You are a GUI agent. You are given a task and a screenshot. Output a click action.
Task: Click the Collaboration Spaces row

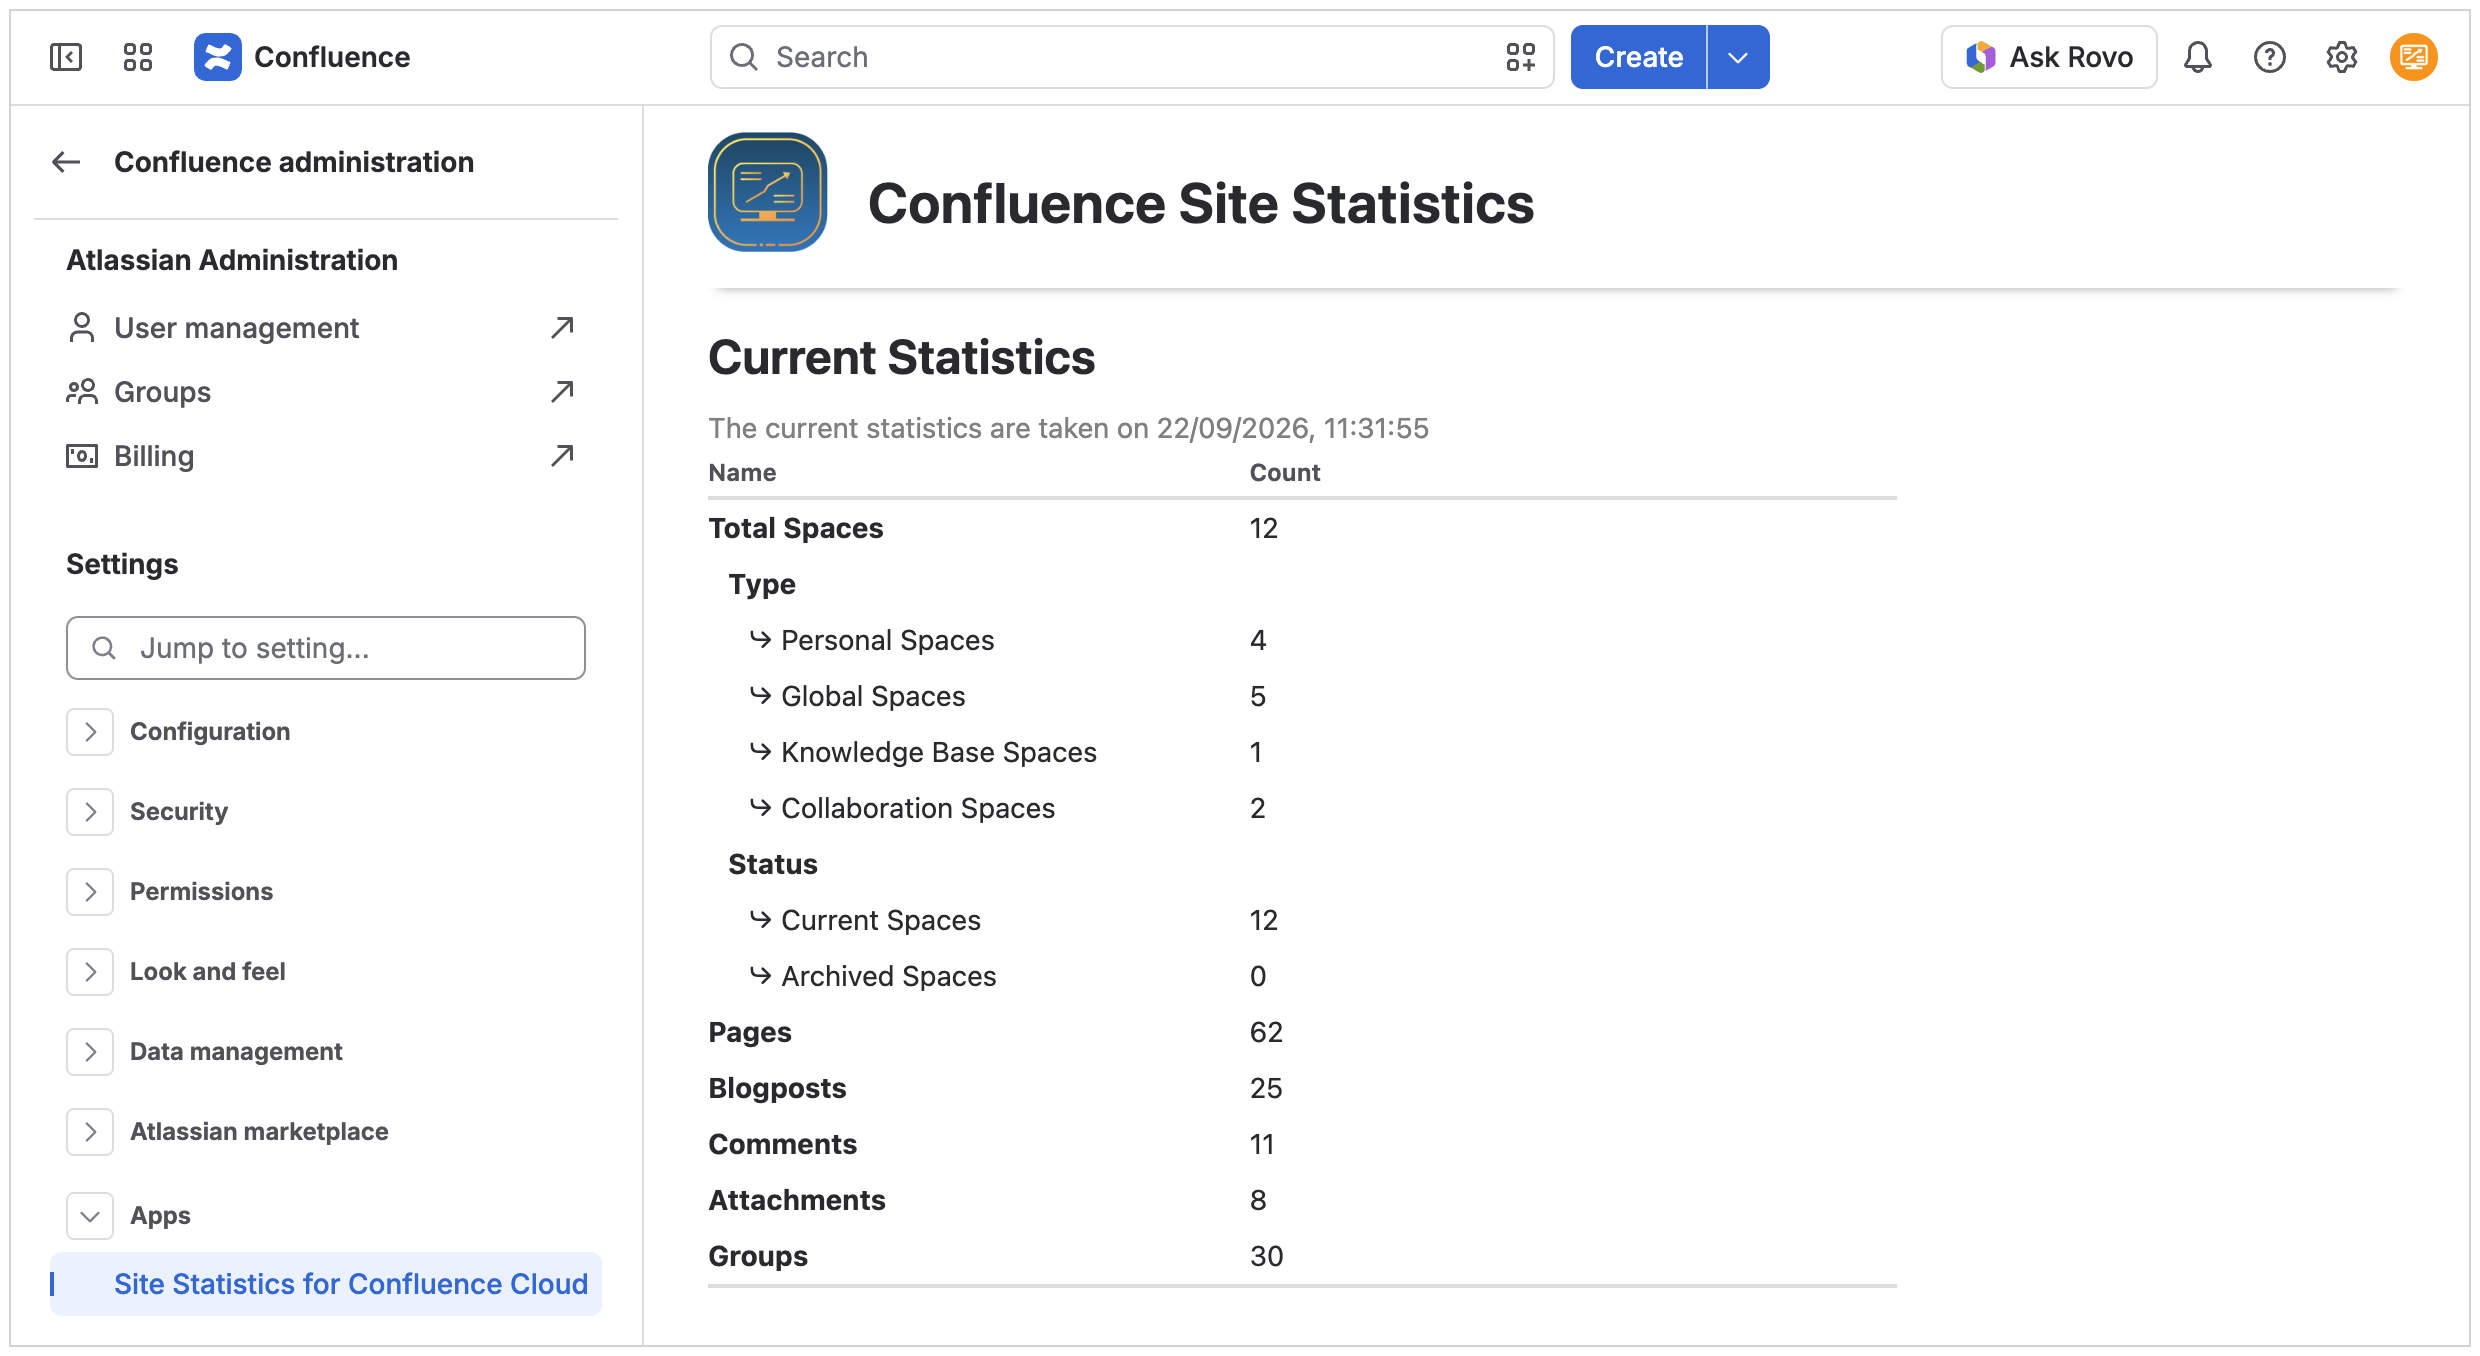[x=1302, y=808]
